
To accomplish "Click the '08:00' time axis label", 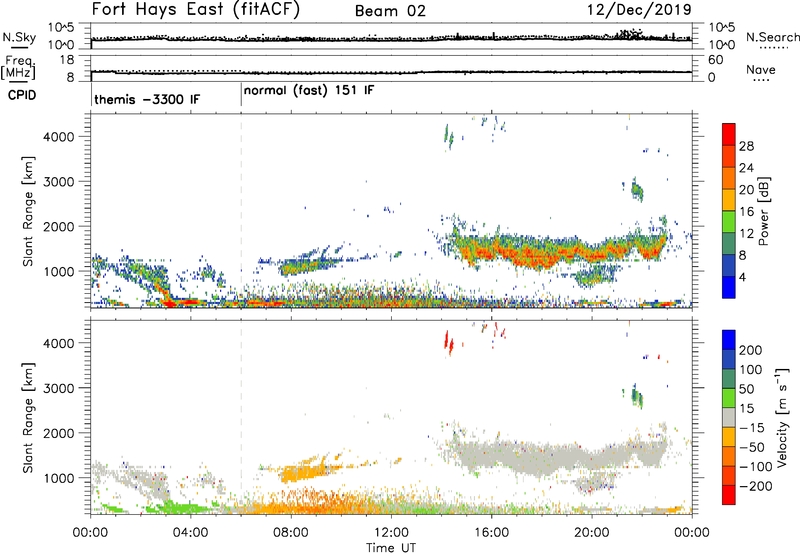I will pyautogui.click(x=291, y=533).
